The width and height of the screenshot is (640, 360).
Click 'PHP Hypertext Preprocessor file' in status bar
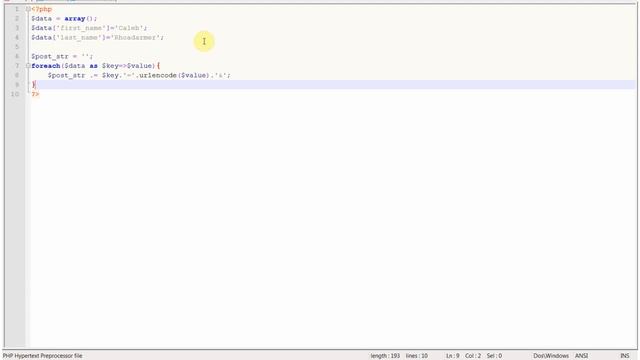point(42,356)
